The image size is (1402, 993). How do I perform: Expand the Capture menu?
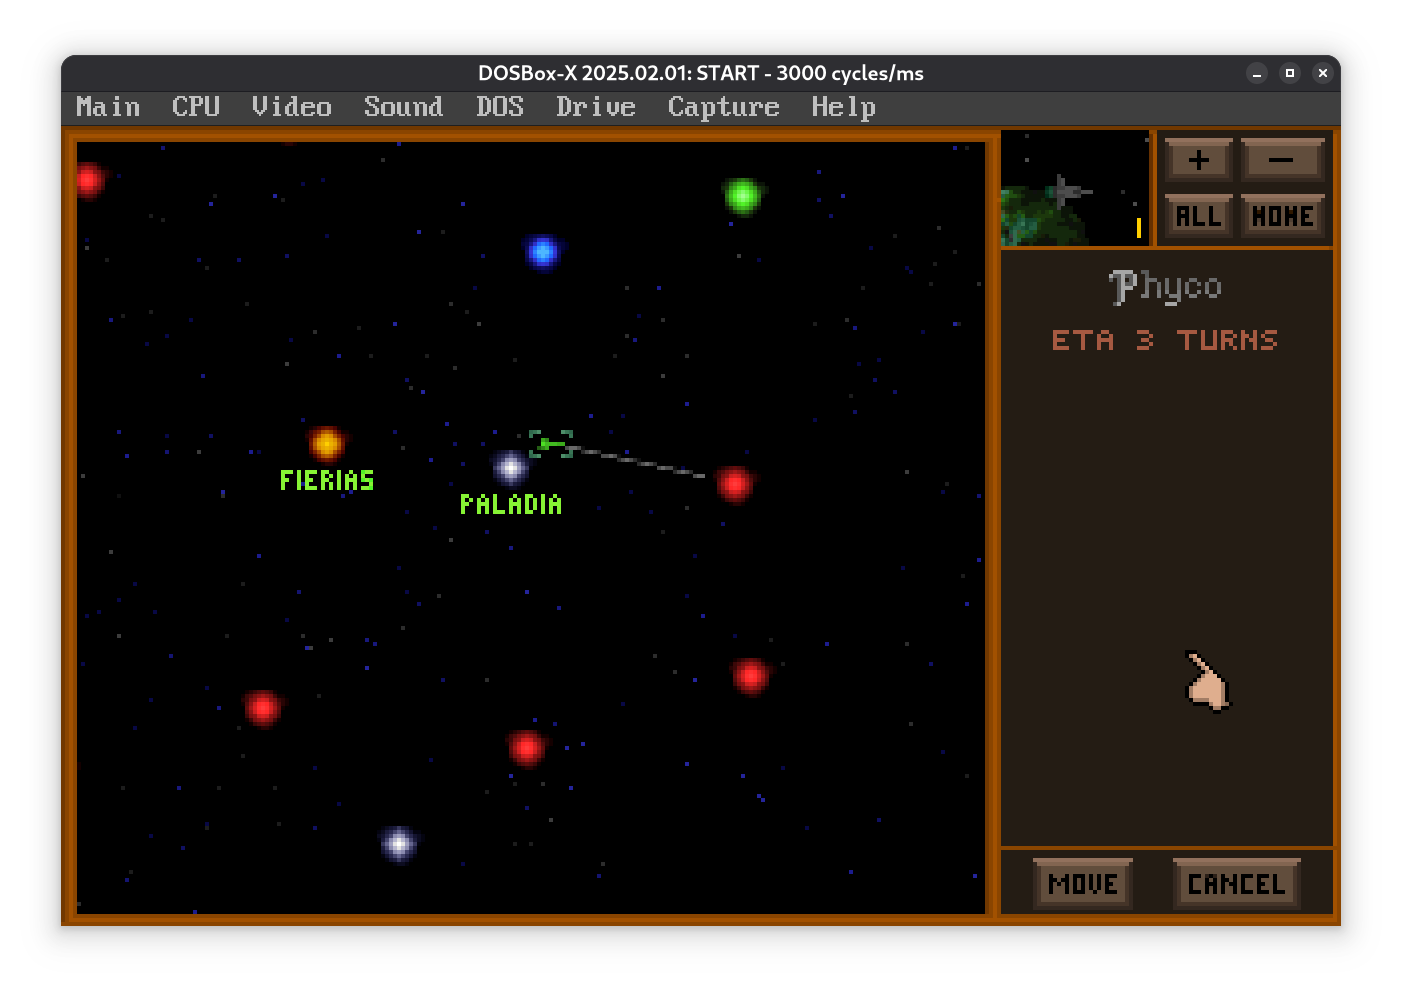[x=723, y=107]
